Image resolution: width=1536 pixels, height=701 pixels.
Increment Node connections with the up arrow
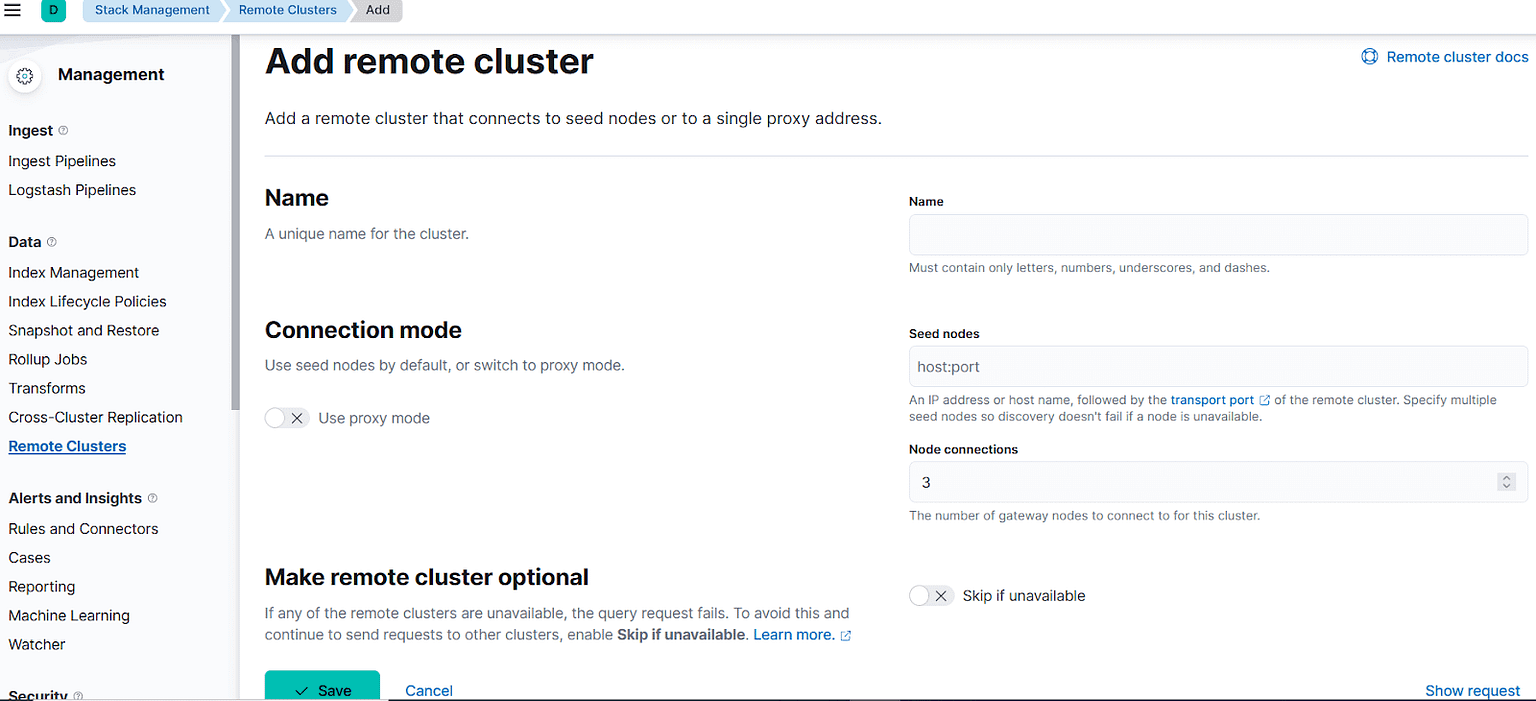click(1506, 477)
